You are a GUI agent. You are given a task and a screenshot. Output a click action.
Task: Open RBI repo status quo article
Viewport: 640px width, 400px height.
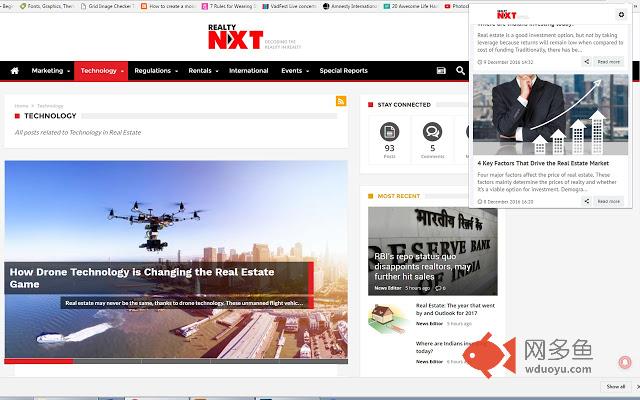[422, 266]
